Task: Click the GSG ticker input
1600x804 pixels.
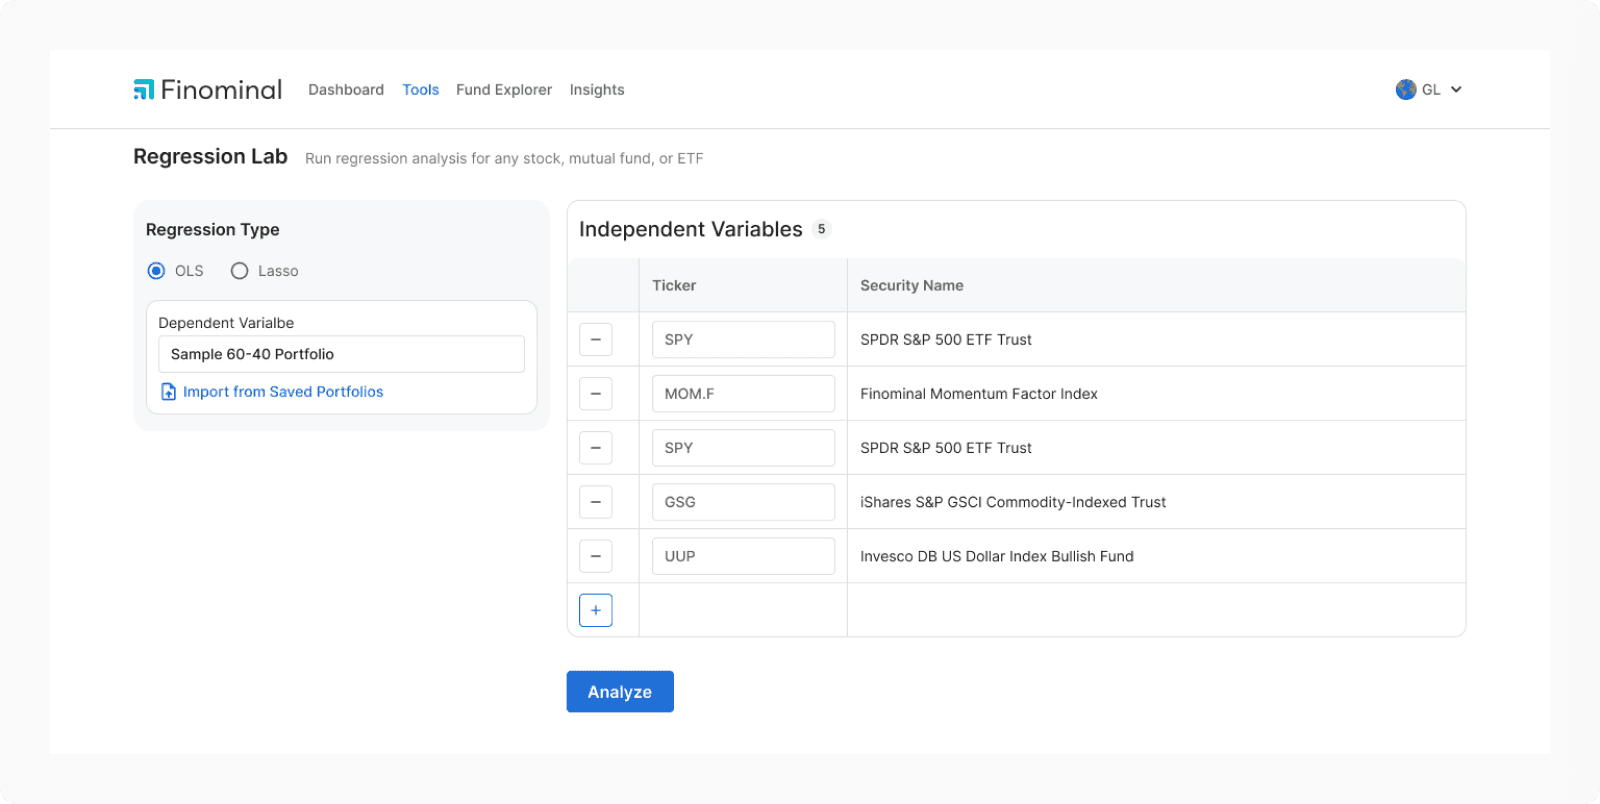Action: (x=743, y=502)
